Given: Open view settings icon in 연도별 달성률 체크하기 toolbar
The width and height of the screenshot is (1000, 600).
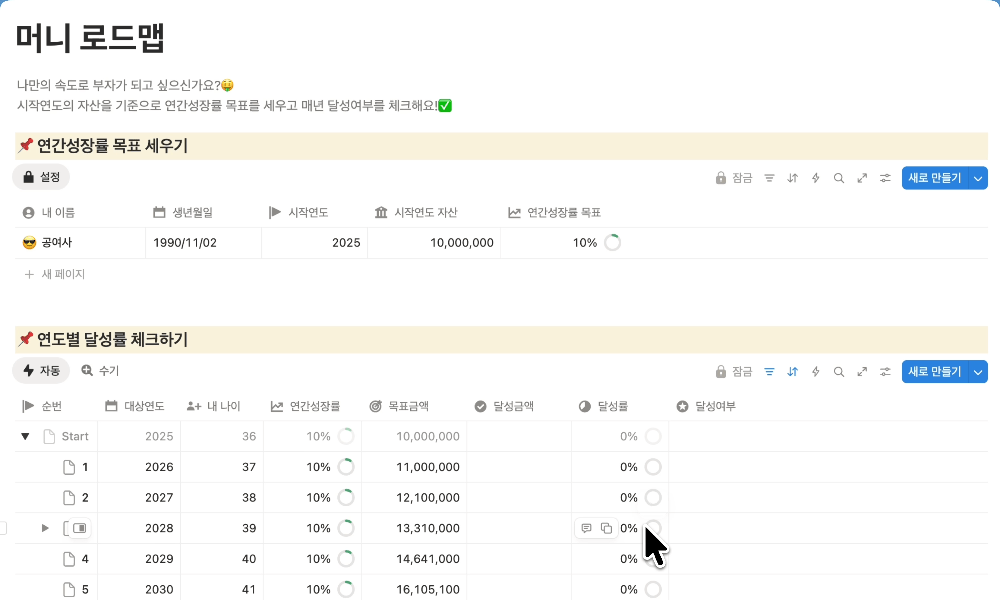Looking at the screenshot, I should (x=885, y=372).
